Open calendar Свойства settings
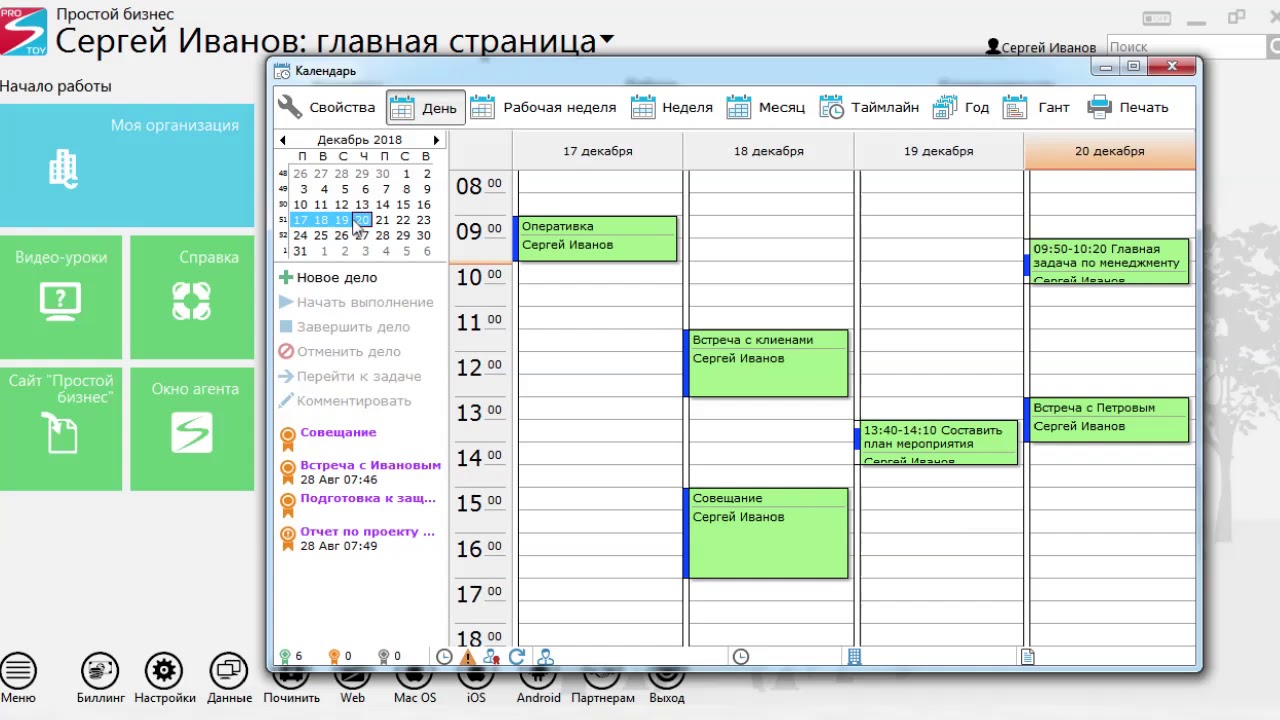Image resolution: width=1280 pixels, height=720 pixels. point(327,107)
